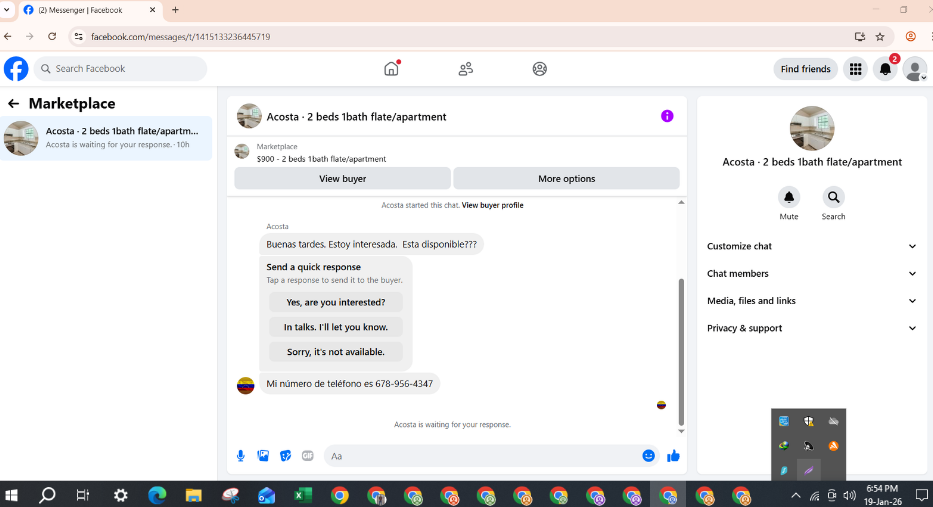Open the tab search dropdown arrow
933x507 pixels.
[7, 10]
